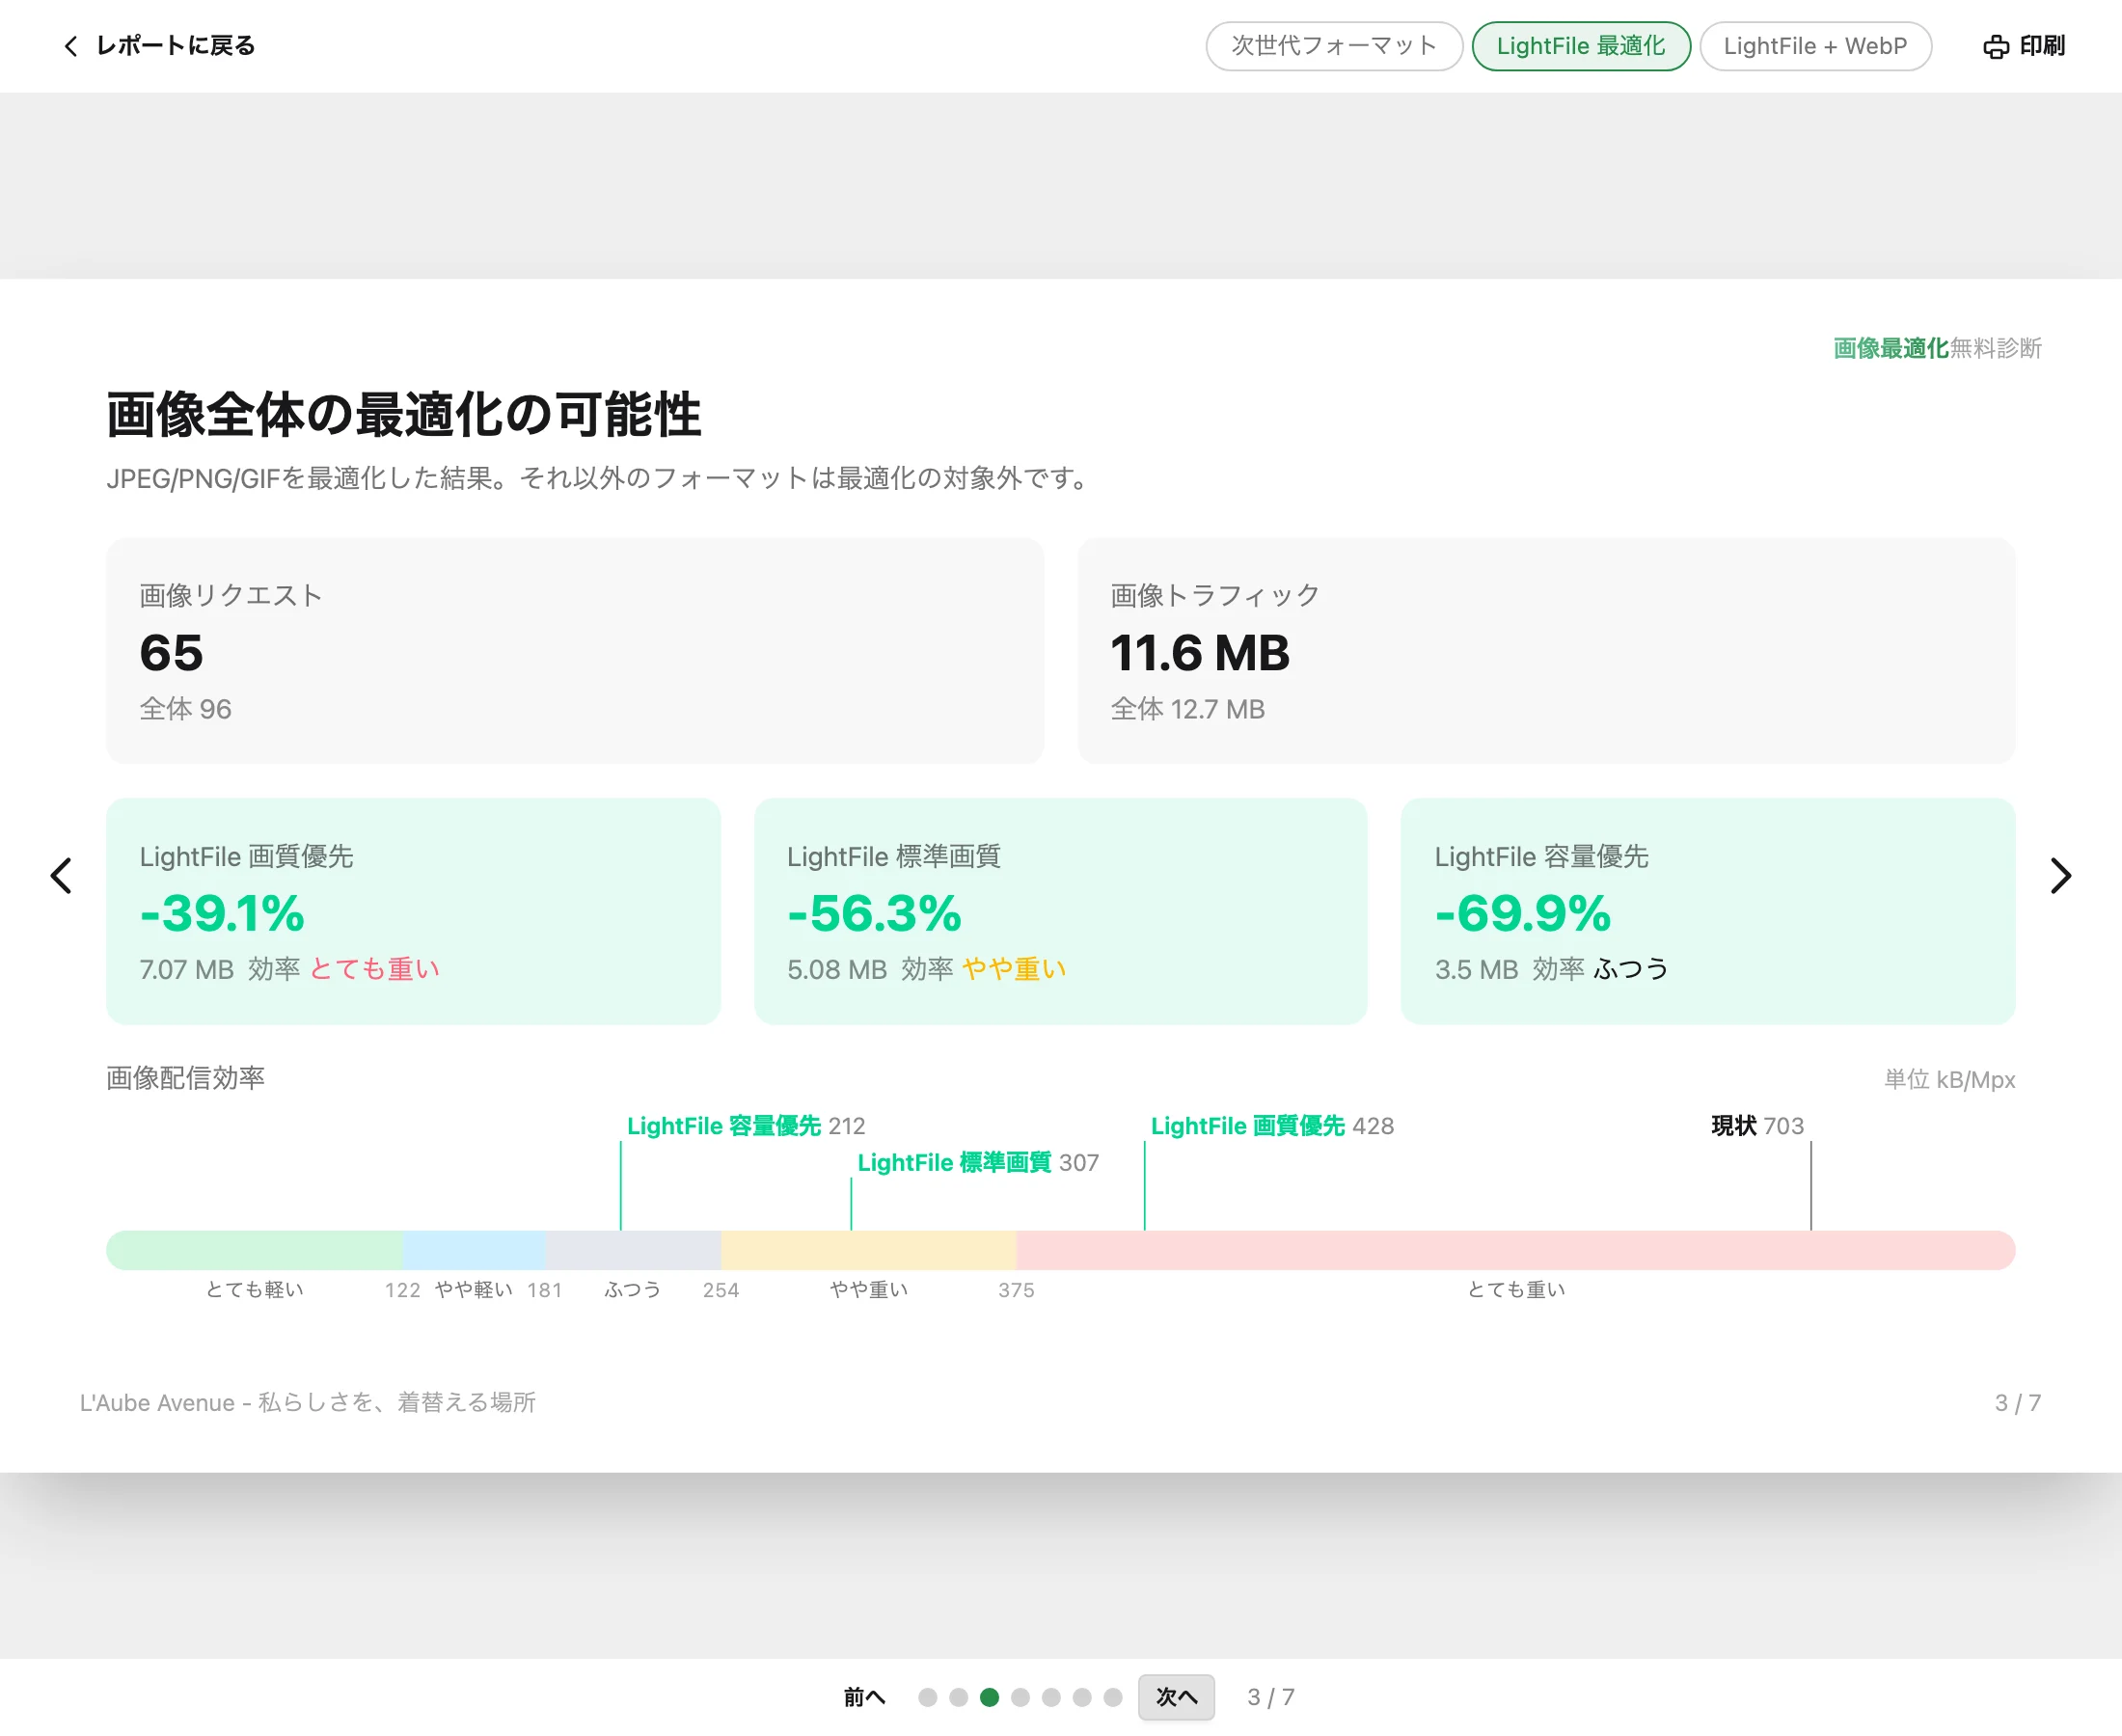Click the green とても軽い bar segment
This screenshot has width=2122, height=1736.
pos(255,1250)
